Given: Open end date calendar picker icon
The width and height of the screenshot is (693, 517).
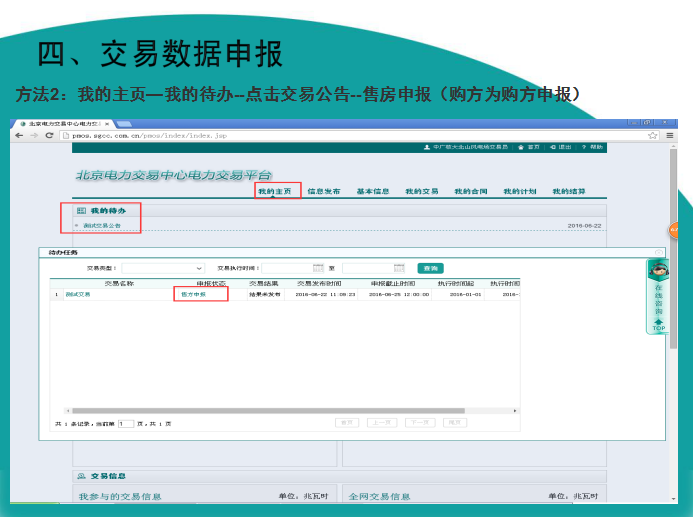Looking at the screenshot, I should tap(399, 268).
